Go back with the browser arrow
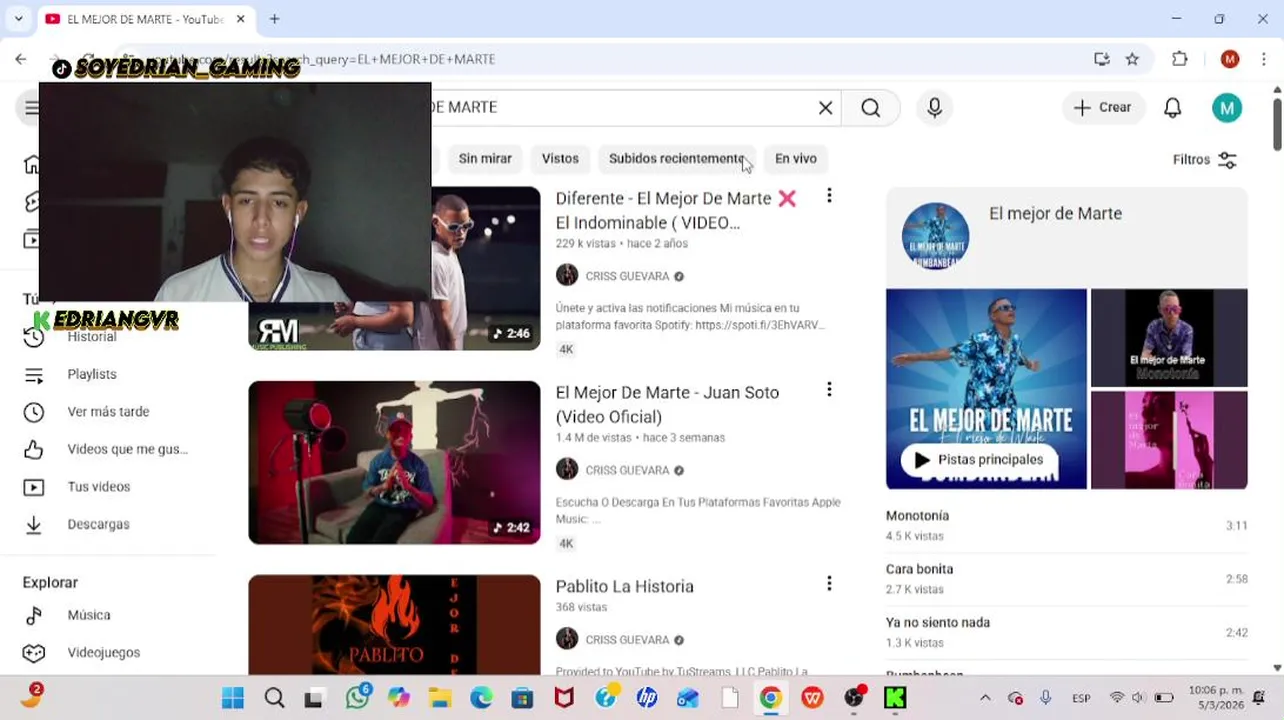Viewport: 1284px width, 720px height. 21,59
